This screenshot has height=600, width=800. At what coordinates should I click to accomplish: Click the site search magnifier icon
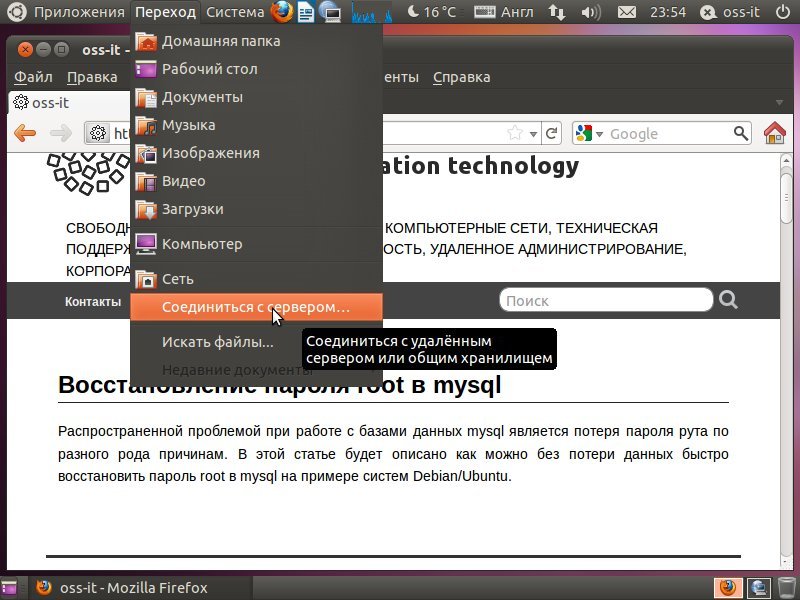point(728,300)
